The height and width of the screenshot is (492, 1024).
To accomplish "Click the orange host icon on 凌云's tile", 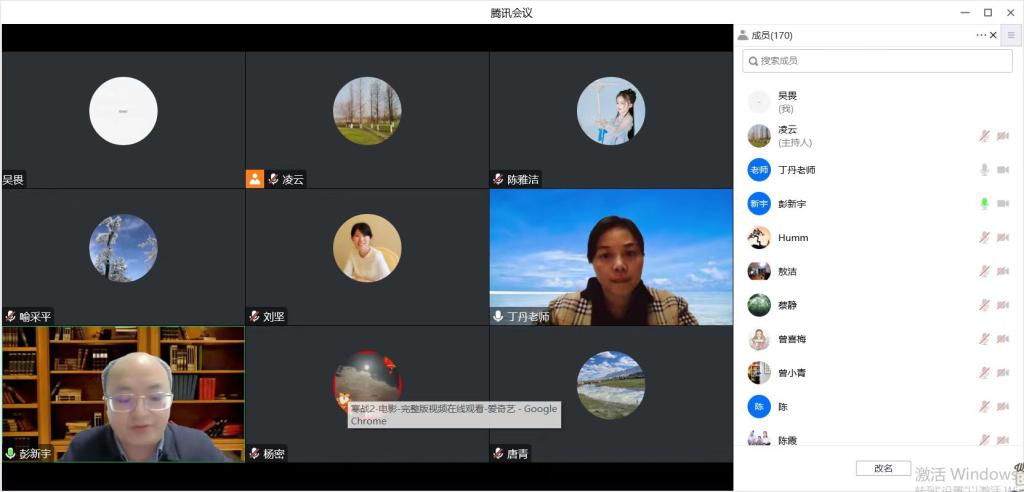I will pos(255,179).
